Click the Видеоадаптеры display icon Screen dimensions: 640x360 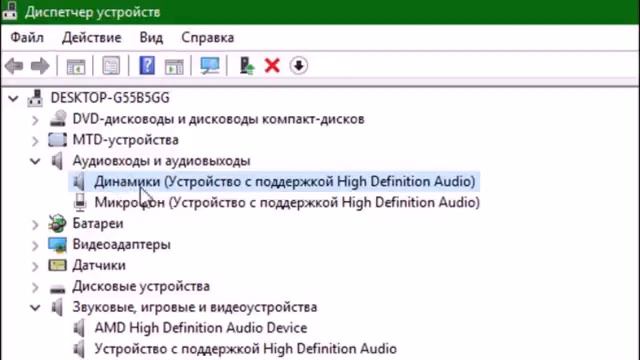click(57, 244)
